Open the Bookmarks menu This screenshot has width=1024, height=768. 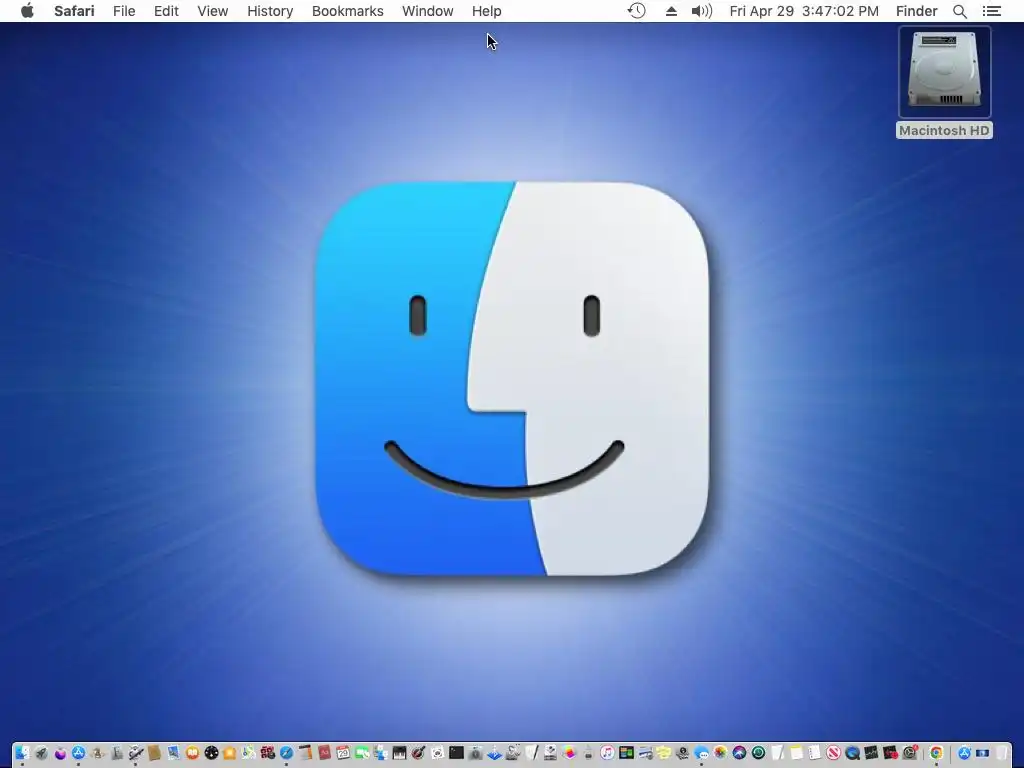tap(347, 11)
